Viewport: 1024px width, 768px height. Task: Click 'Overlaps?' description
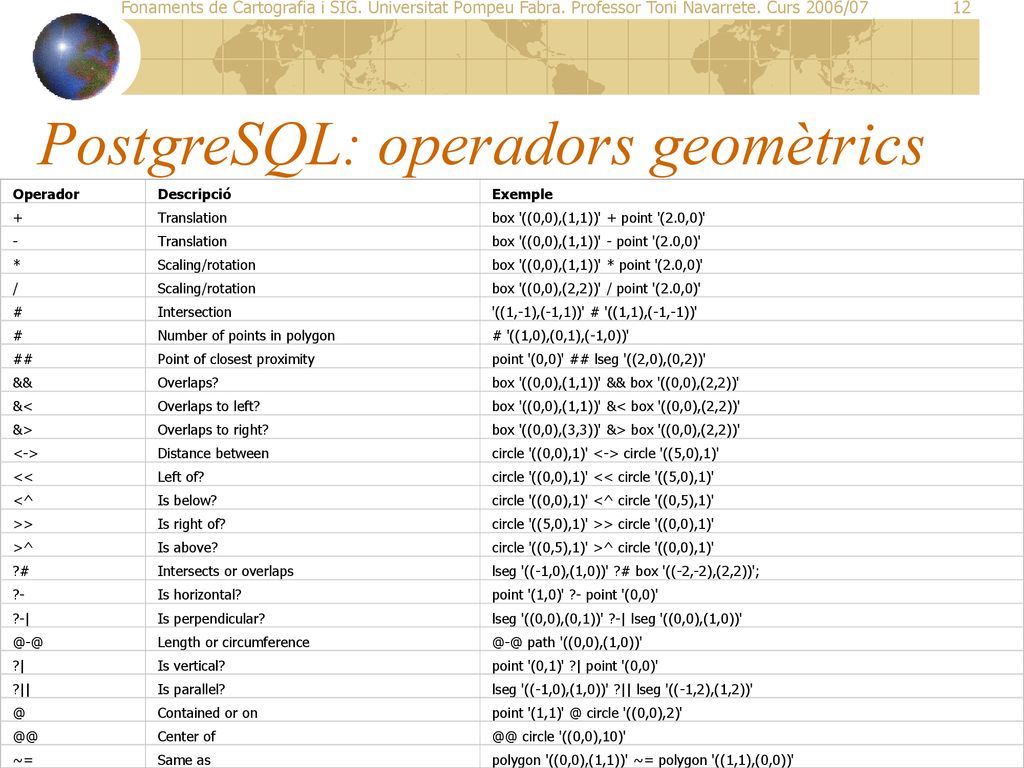pos(187,383)
